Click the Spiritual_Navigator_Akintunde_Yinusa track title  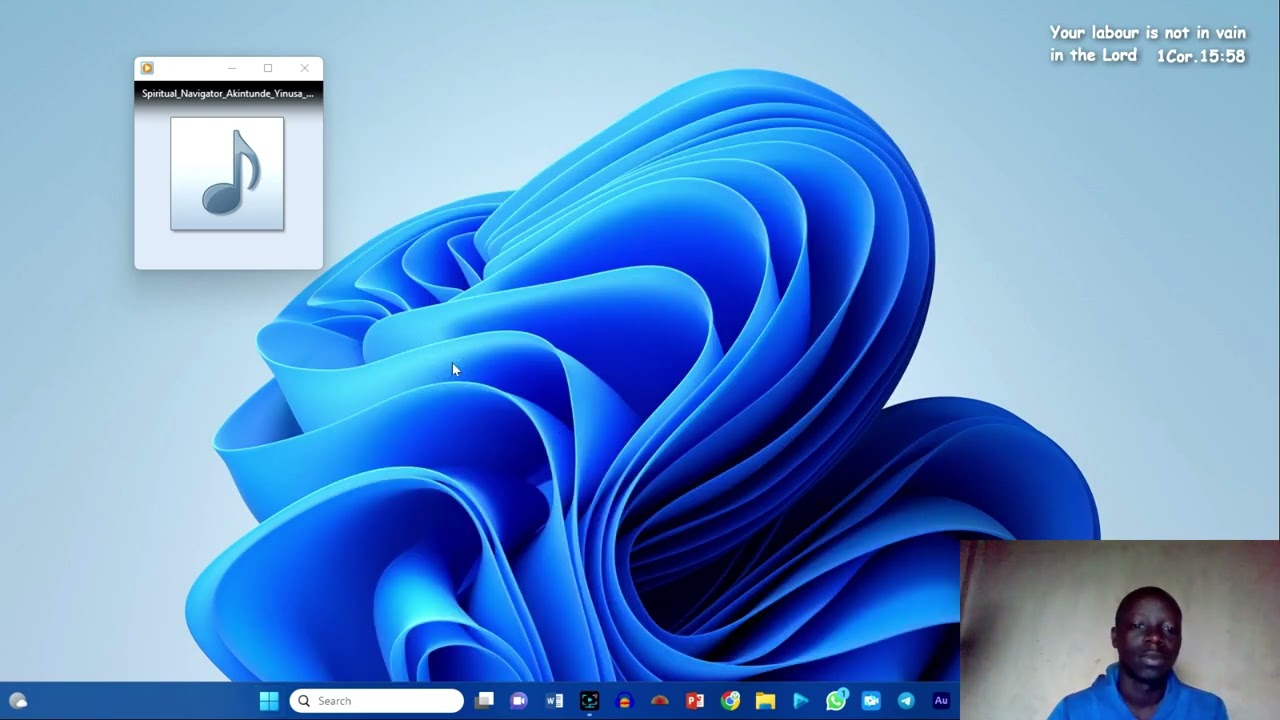tap(228, 93)
